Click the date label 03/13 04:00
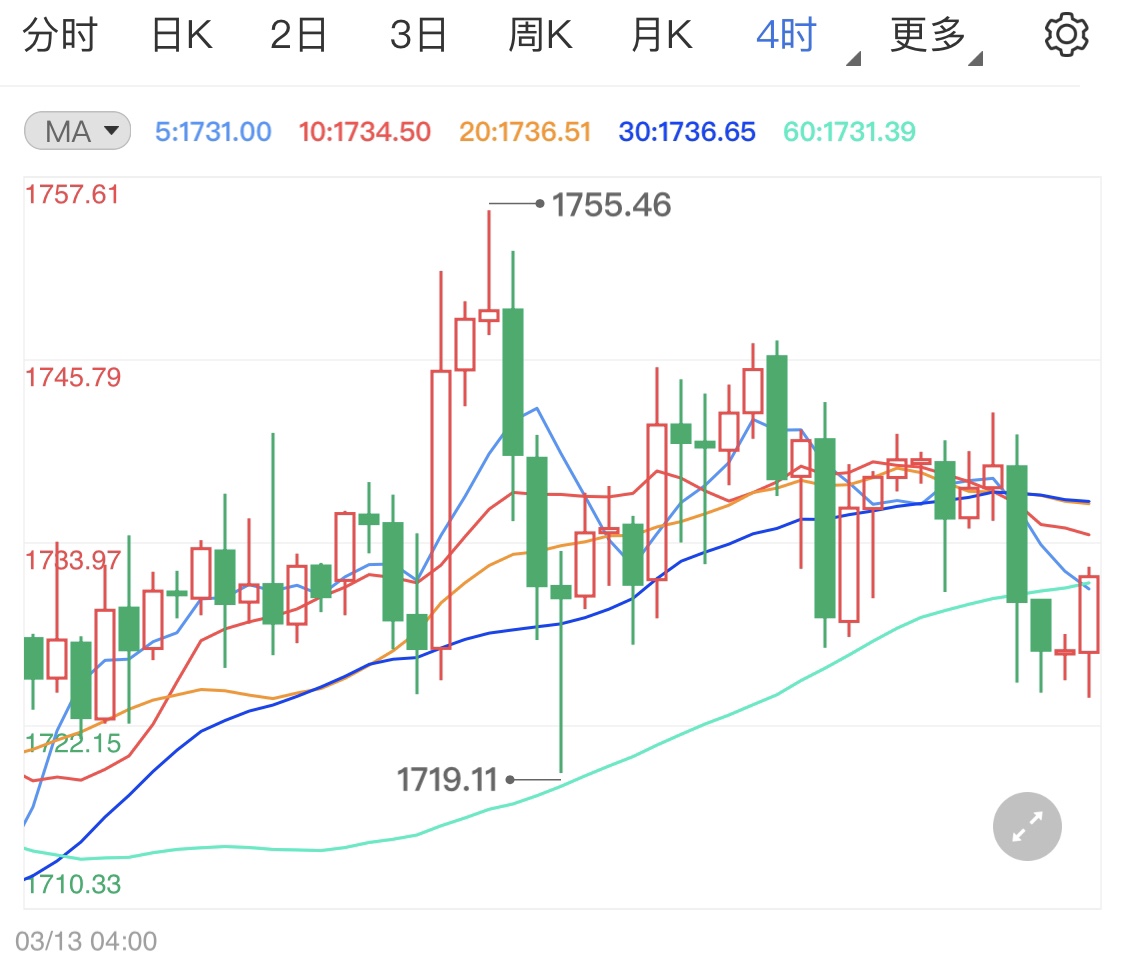1125x957 pixels. coord(86,941)
